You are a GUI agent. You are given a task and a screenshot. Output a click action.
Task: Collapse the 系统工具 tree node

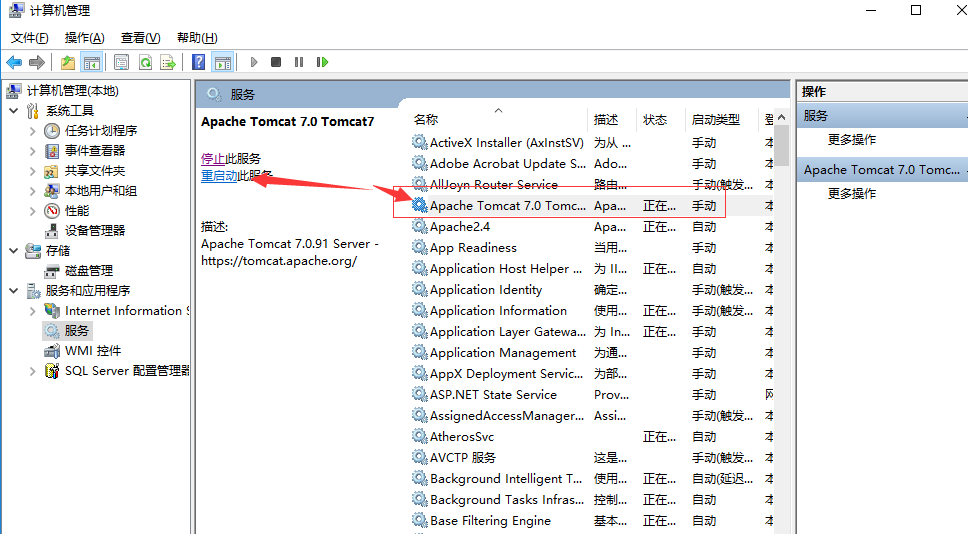[14, 111]
